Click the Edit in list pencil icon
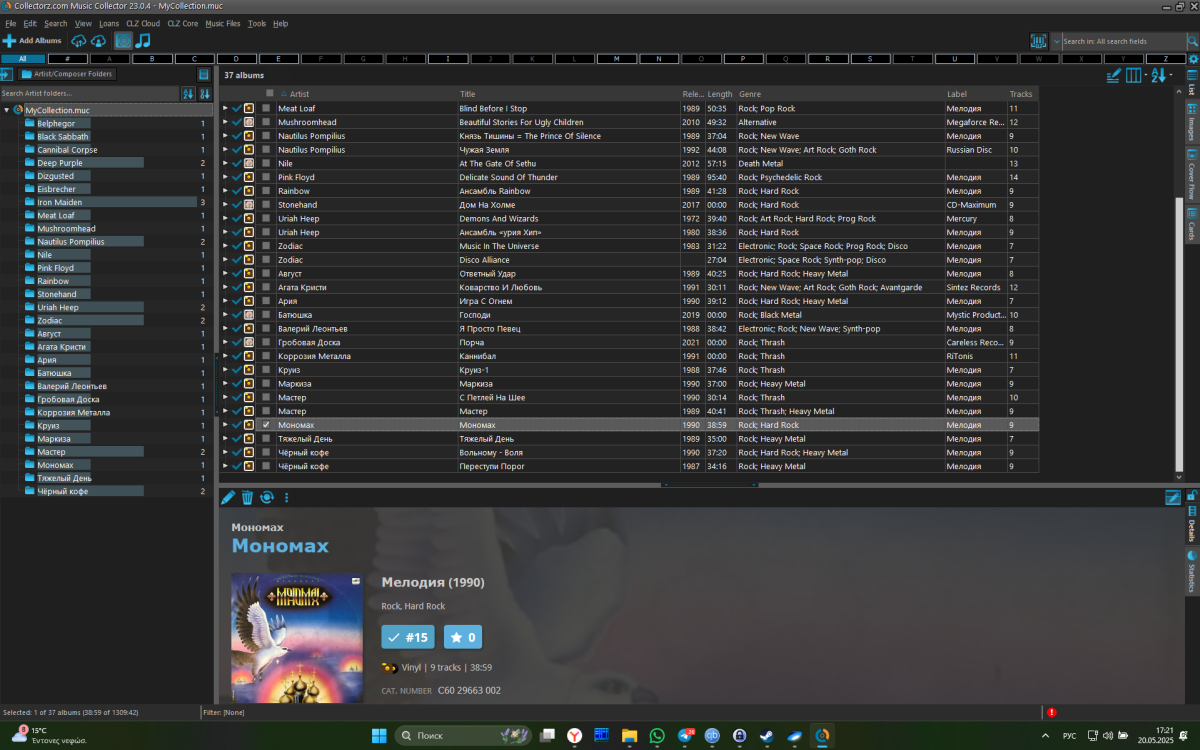Screen dimensions: 1200x750 (1114, 75)
